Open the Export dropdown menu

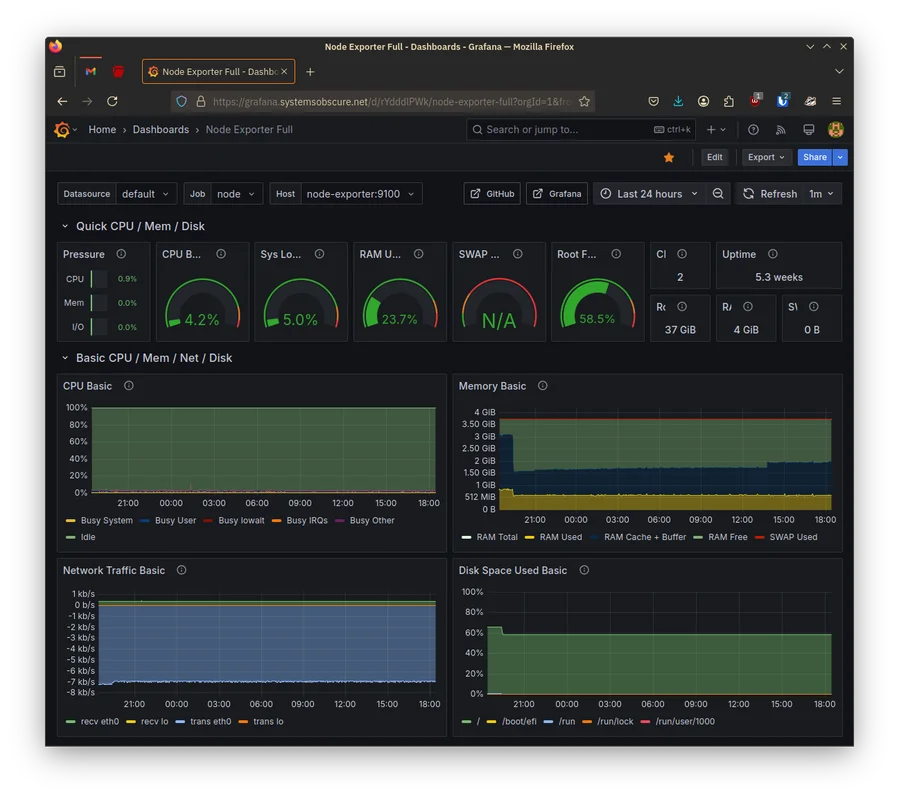coord(767,158)
